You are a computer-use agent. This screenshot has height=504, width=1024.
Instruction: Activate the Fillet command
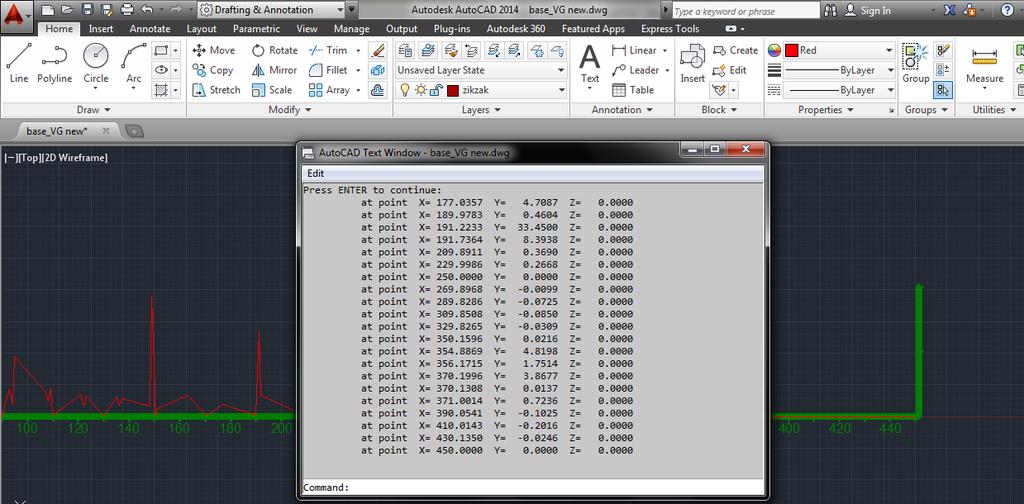328,70
